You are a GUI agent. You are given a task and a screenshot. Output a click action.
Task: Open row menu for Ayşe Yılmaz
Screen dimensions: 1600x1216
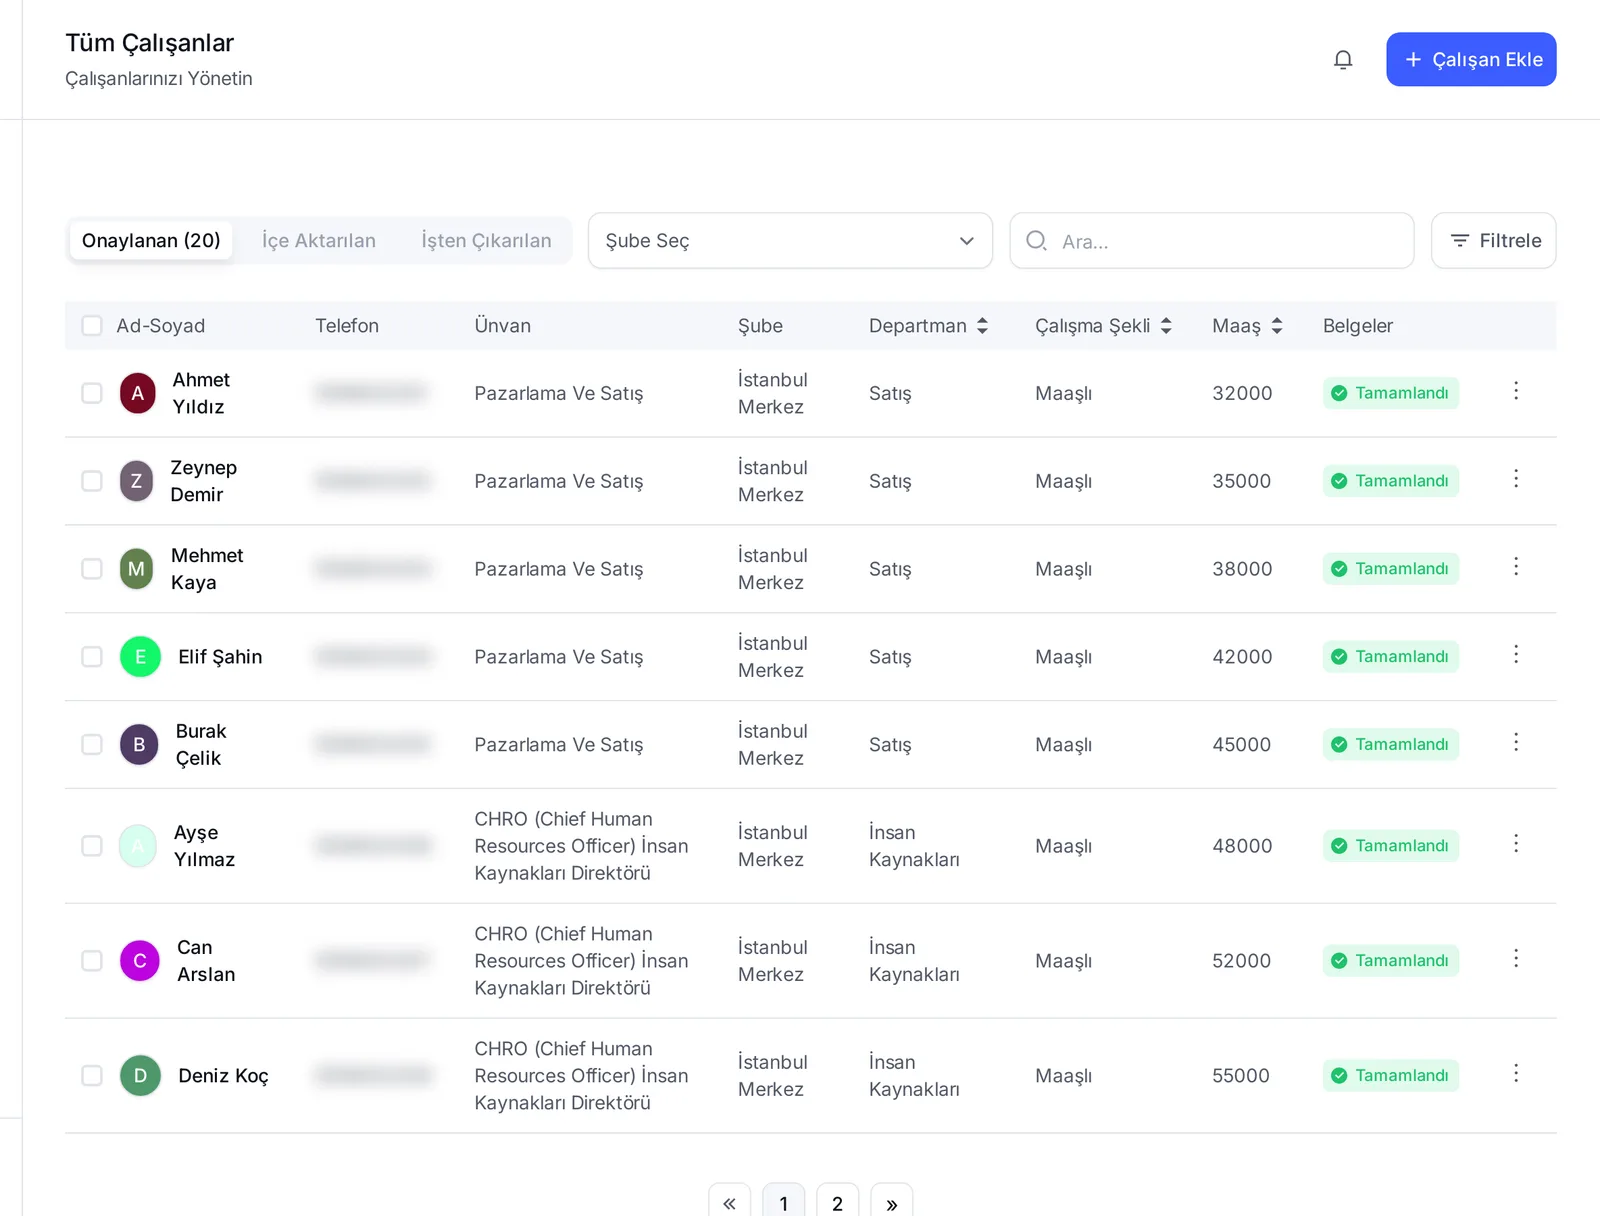point(1516,844)
